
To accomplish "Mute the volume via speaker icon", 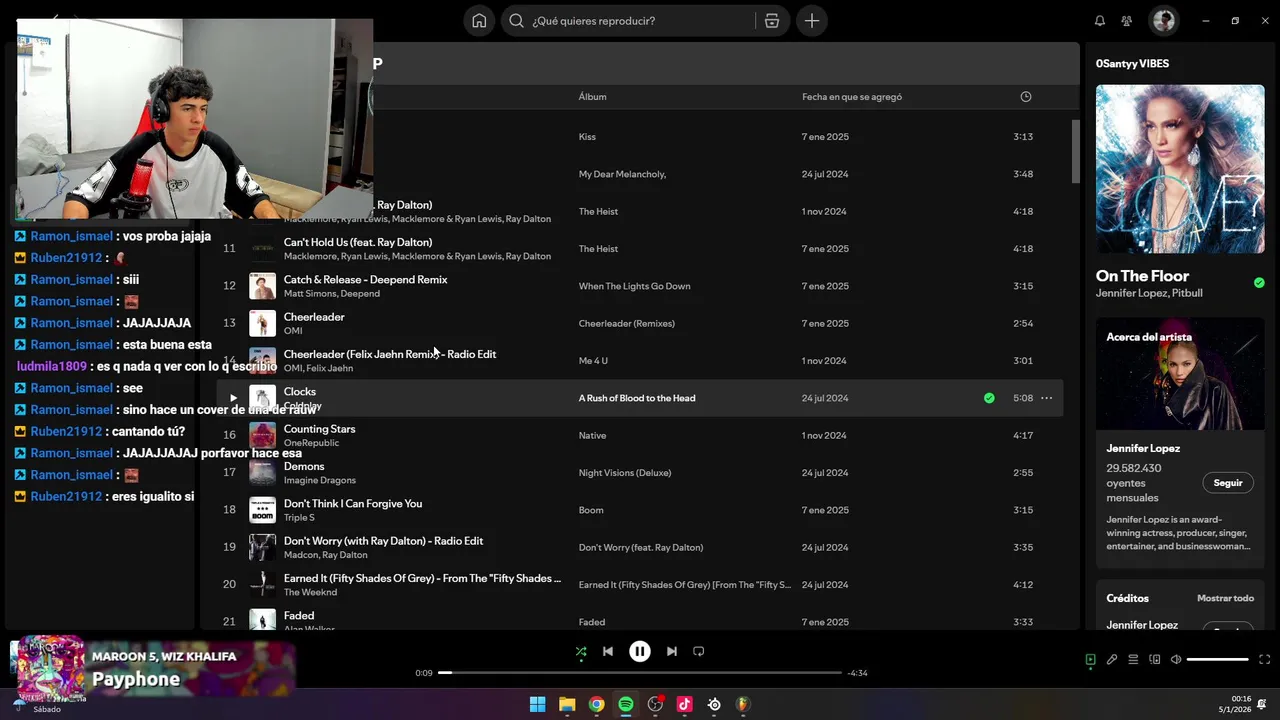I will (1176, 659).
